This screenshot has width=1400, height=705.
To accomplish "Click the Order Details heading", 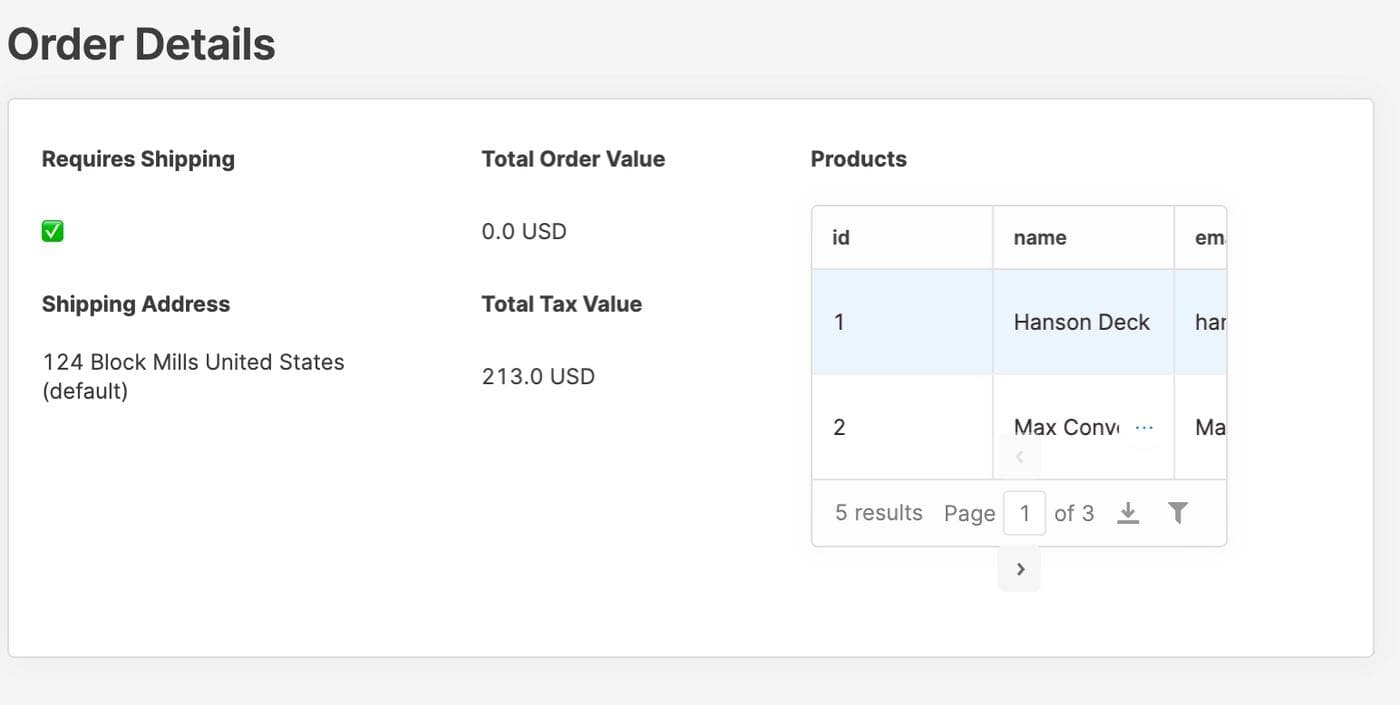I will [141, 45].
